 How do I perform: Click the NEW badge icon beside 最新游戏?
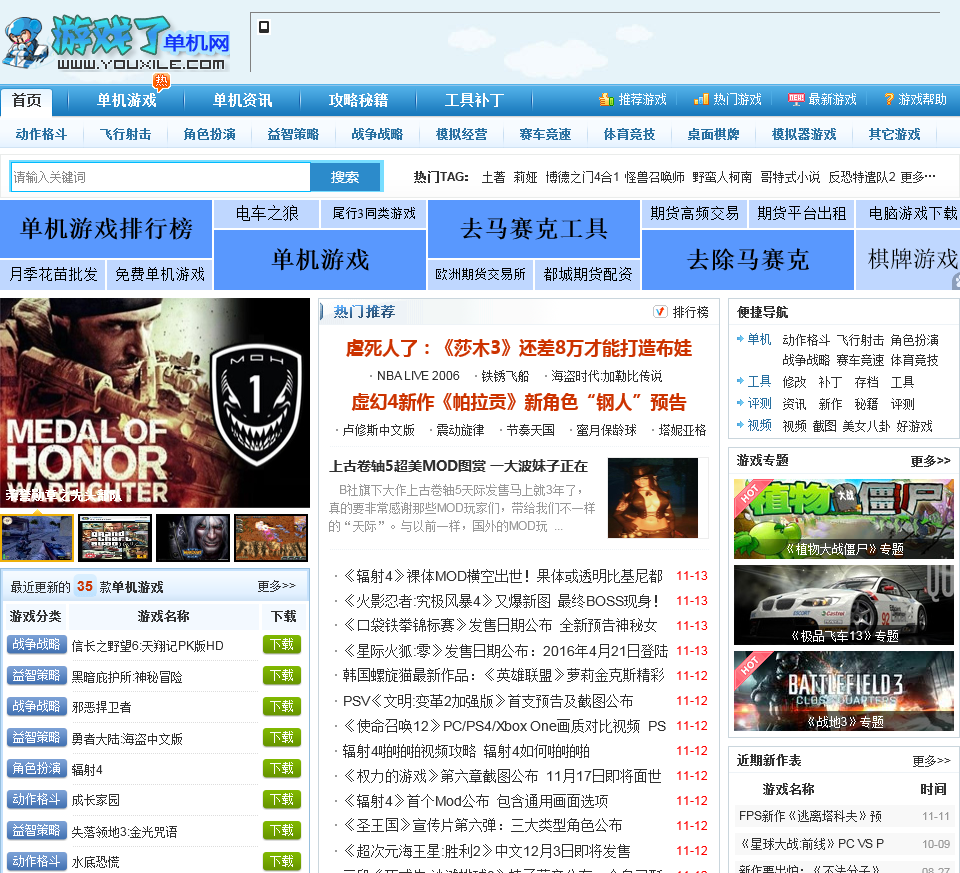tap(796, 99)
